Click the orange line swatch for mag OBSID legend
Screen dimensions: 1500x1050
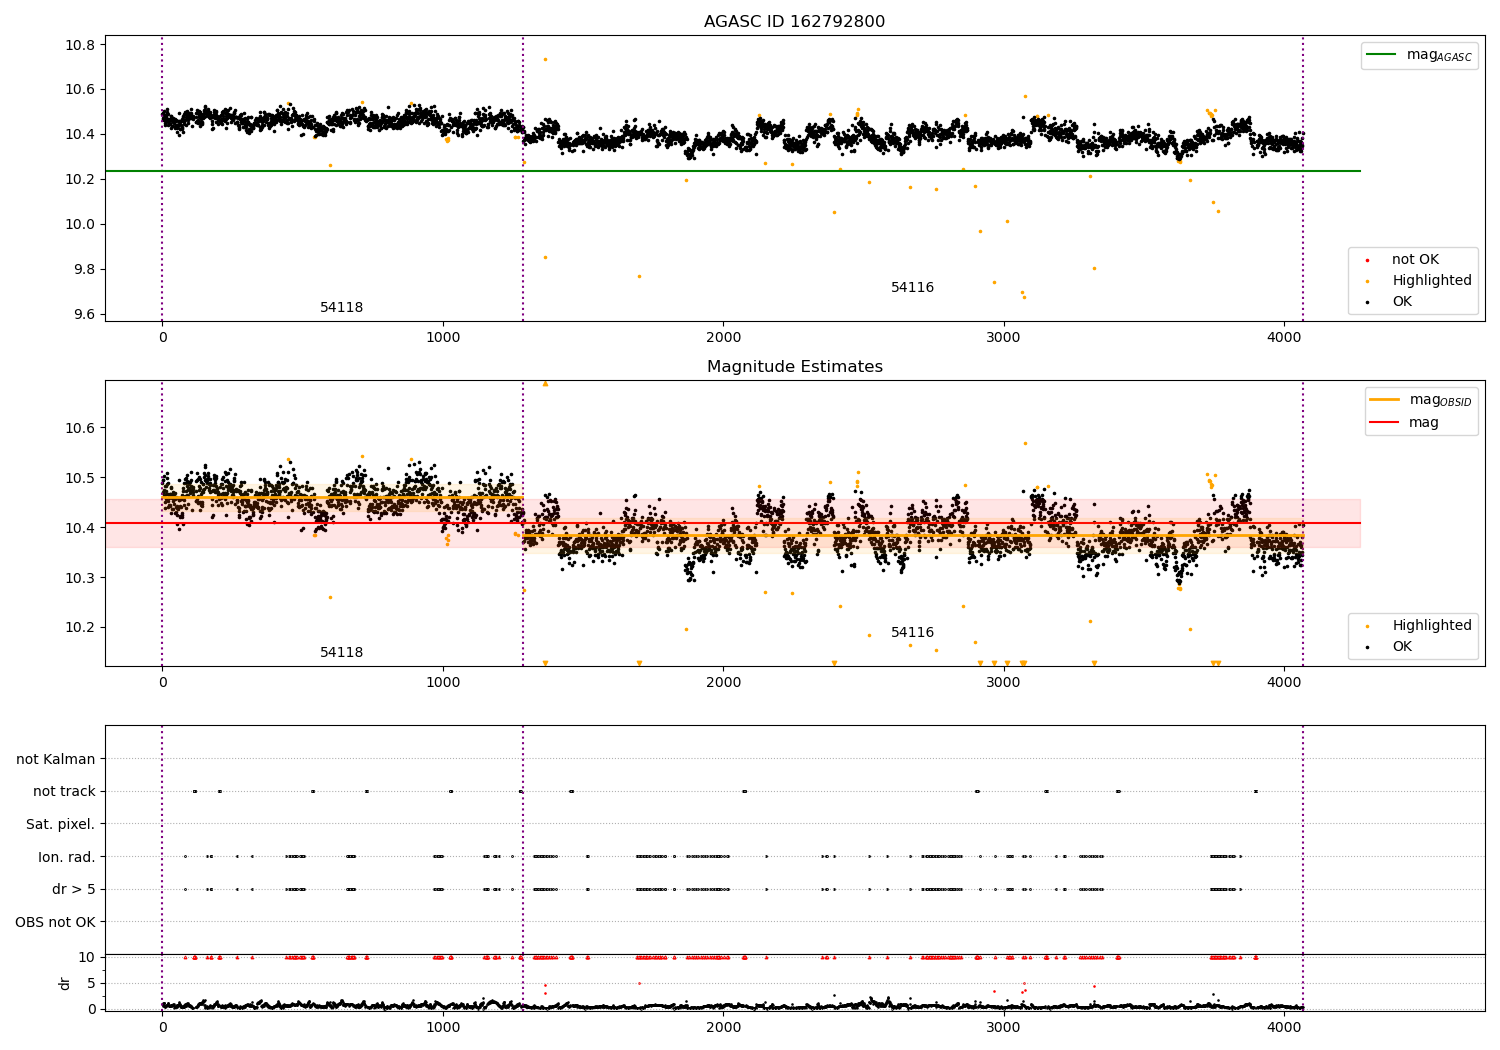pyautogui.click(x=1383, y=400)
